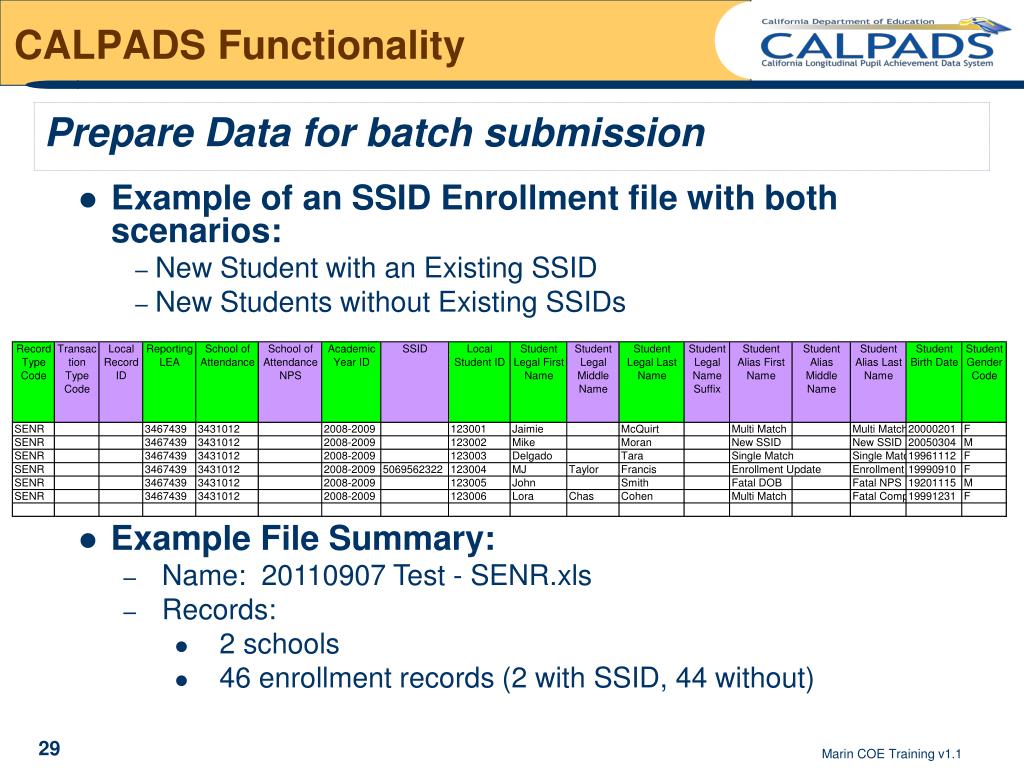This screenshot has width=1024, height=768.
Task: Select the 'Student Birth Date' column header
Action: pos(934,382)
